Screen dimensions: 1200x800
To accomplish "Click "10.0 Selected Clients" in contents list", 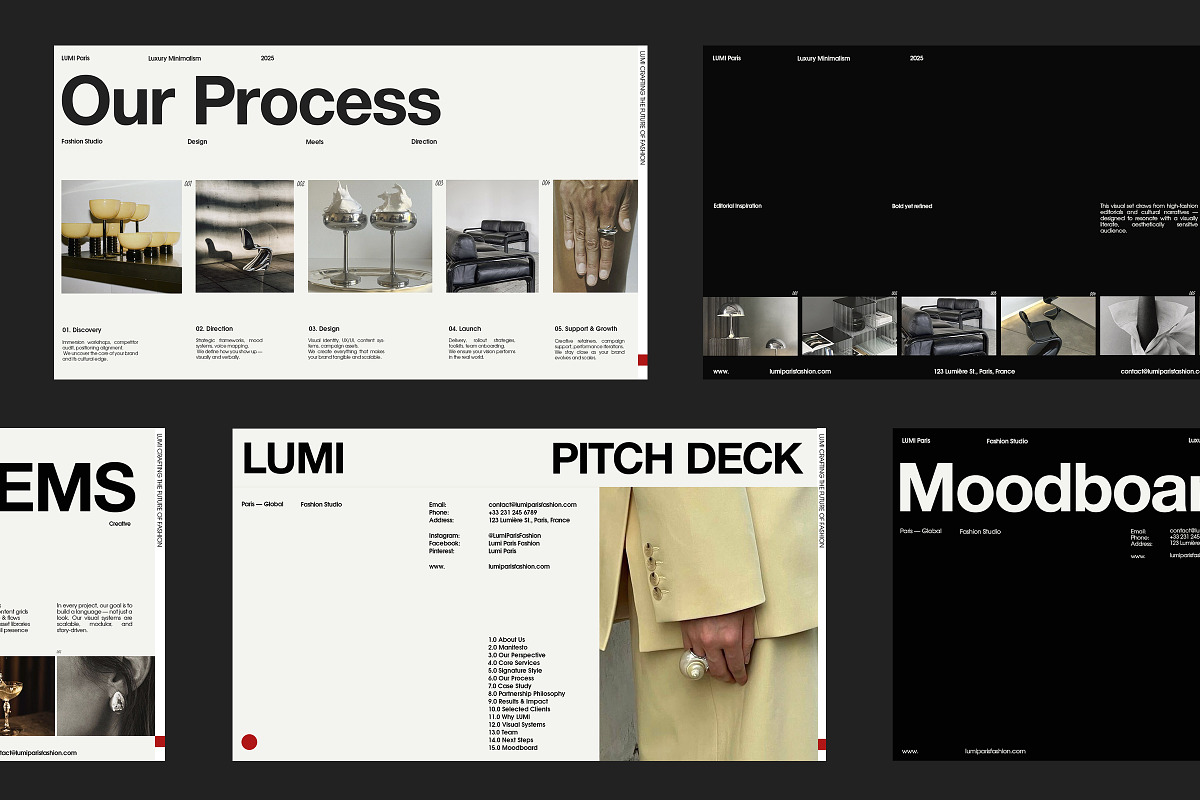I will pyautogui.click(x=518, y=709).
